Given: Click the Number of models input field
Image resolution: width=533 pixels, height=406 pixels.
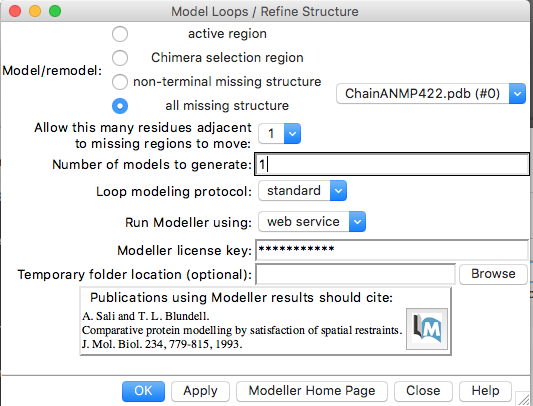Looking at the screenshot, I should point(392,165).
